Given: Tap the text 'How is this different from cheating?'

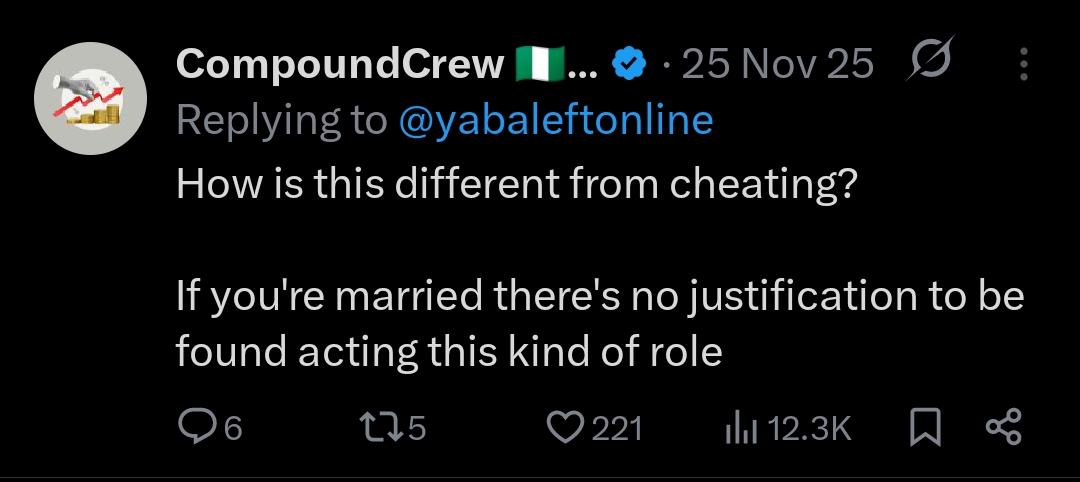Looking at the screenshot, I should (x=517, y=187).
